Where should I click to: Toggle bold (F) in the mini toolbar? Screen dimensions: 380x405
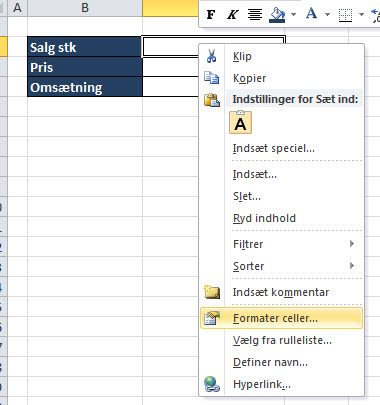(x=211, y=15)
